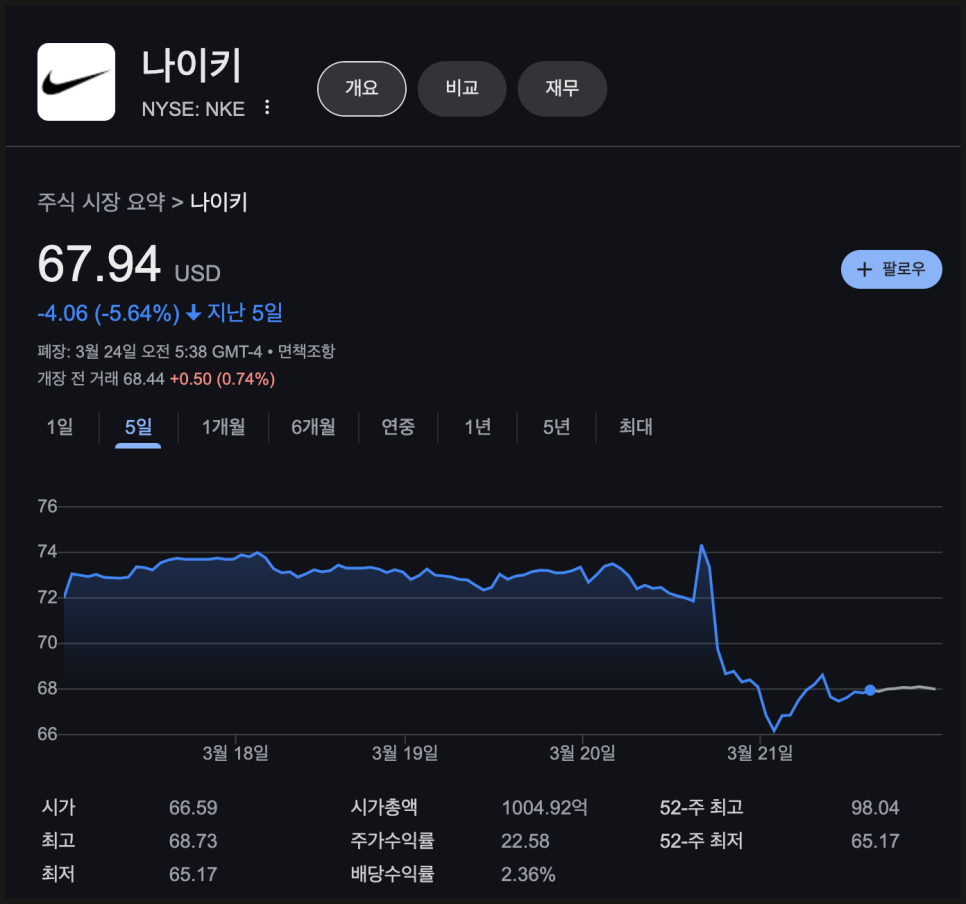
Task: Click the current price 67.94
Action: 99,264
